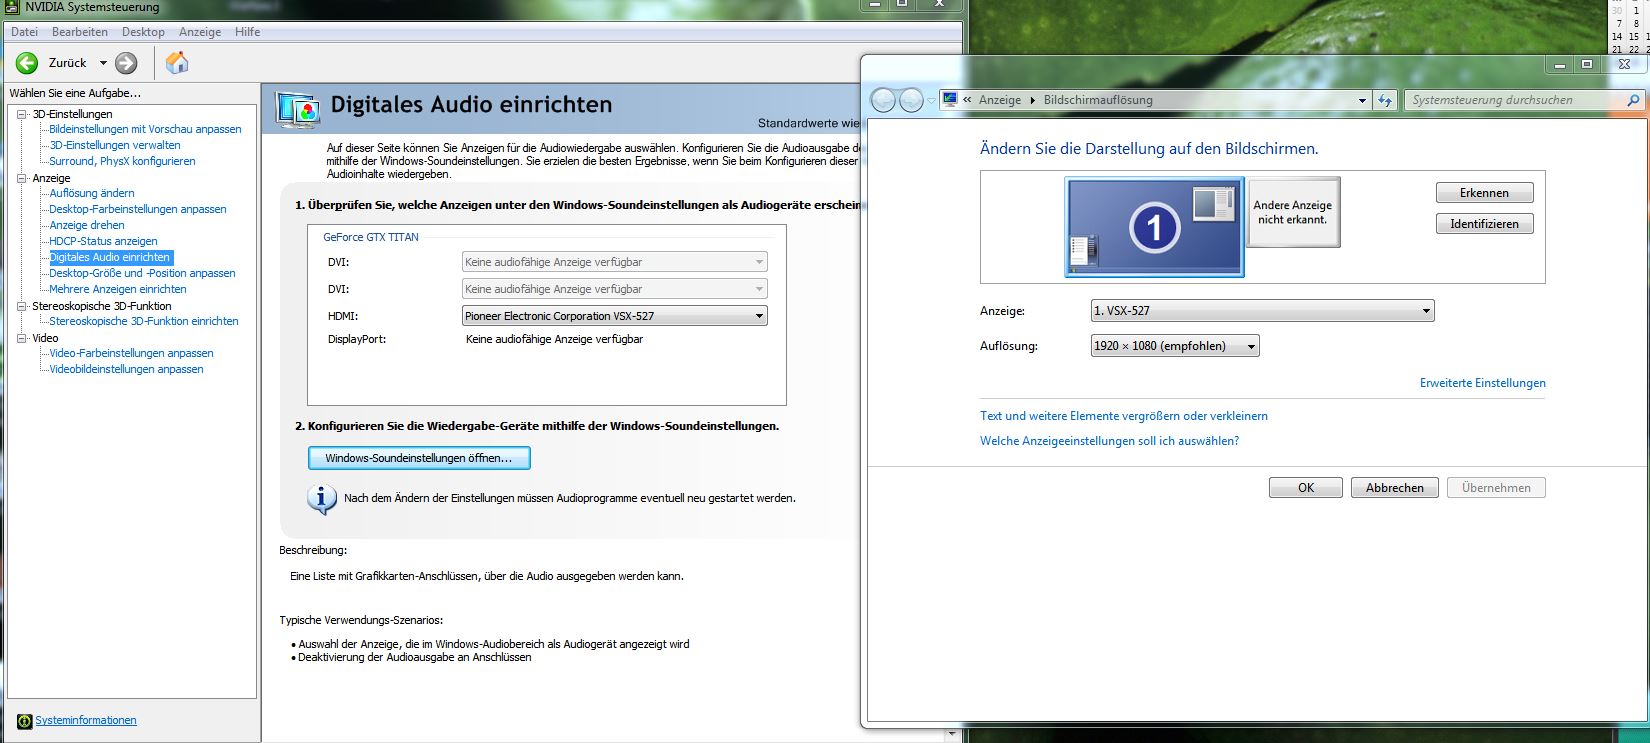
Task: Click back arrow in Bildschirmauflösung window
Action: coord(883,100)
